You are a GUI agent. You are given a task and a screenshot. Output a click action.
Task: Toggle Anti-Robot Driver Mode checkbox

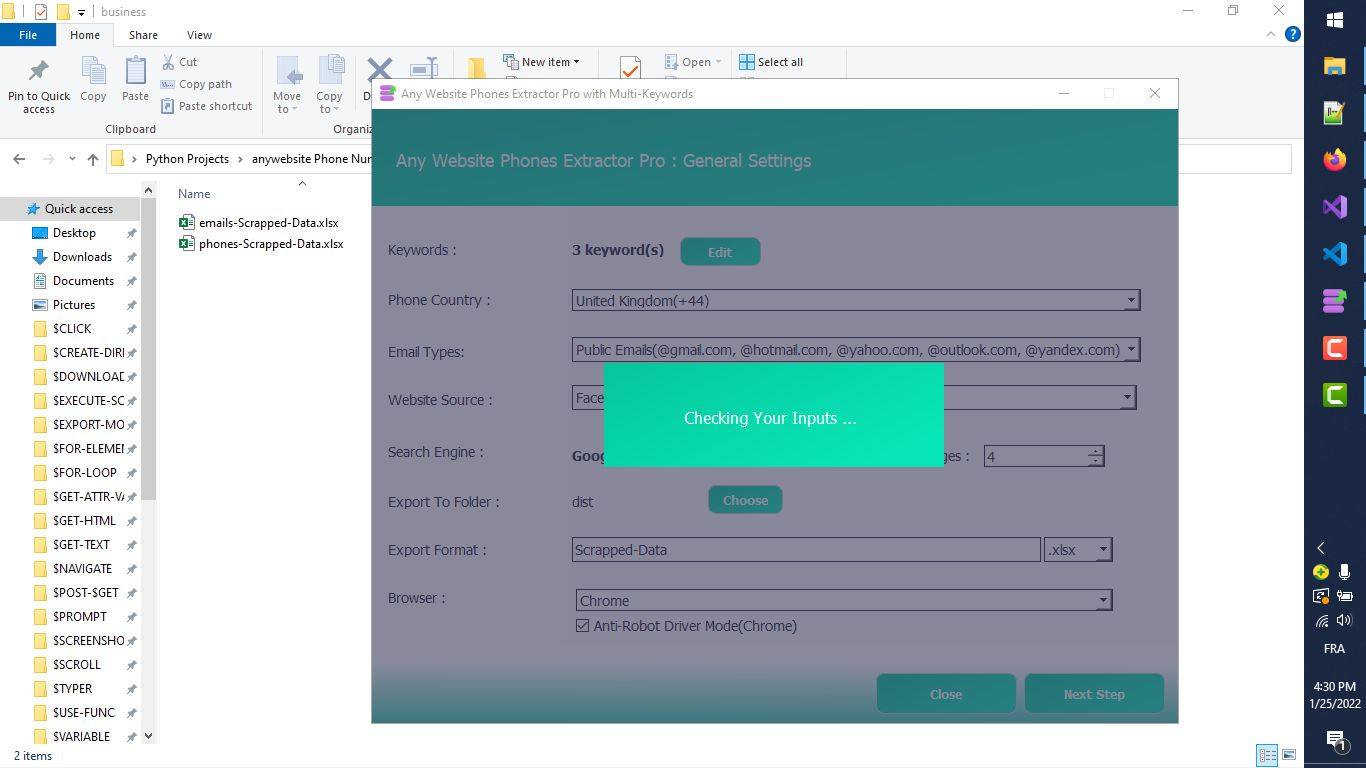tap(583, 626)
